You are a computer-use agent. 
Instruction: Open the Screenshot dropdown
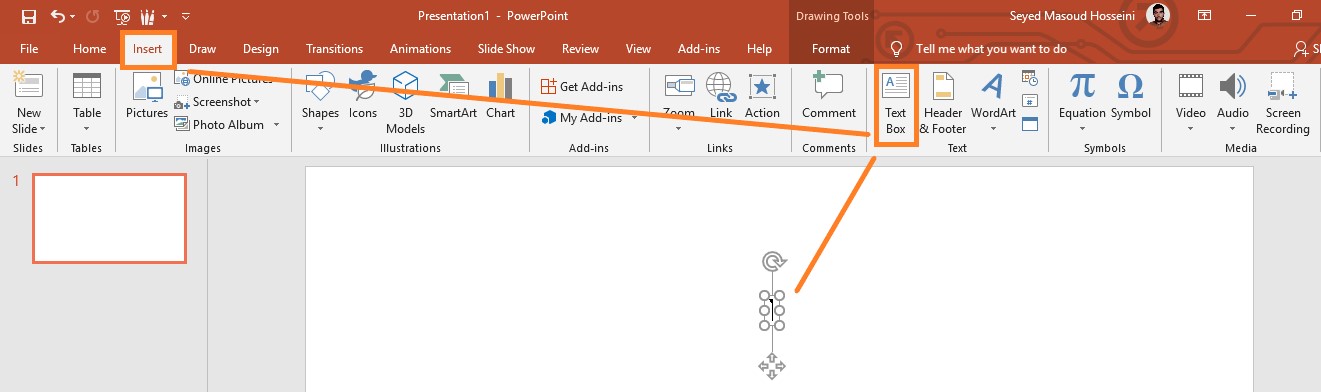217,102
